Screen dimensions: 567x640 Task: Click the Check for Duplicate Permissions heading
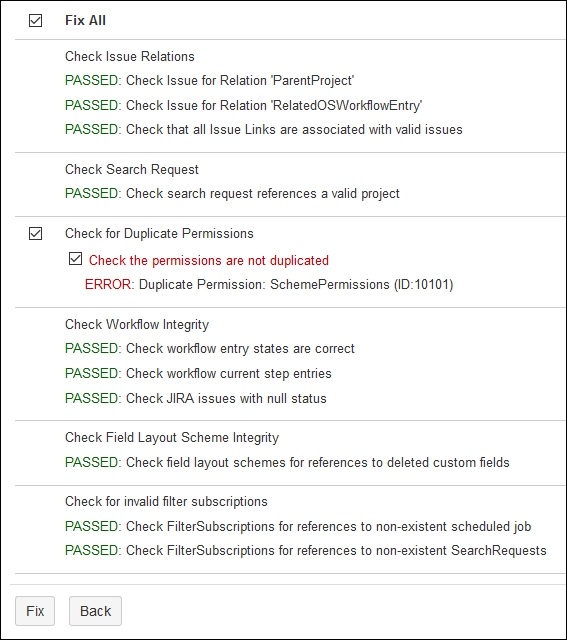click(x=159, y=233)
